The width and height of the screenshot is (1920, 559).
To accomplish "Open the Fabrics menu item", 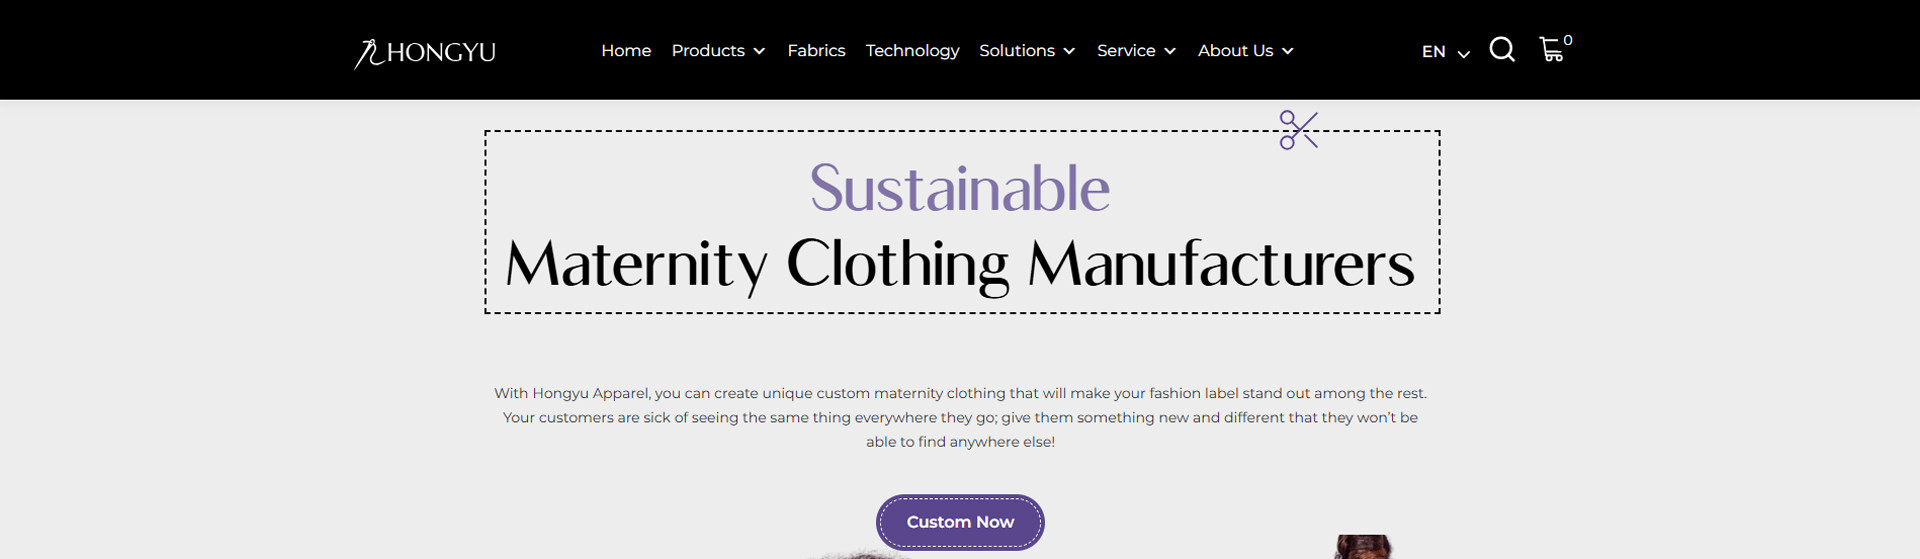I will (816, 50).
